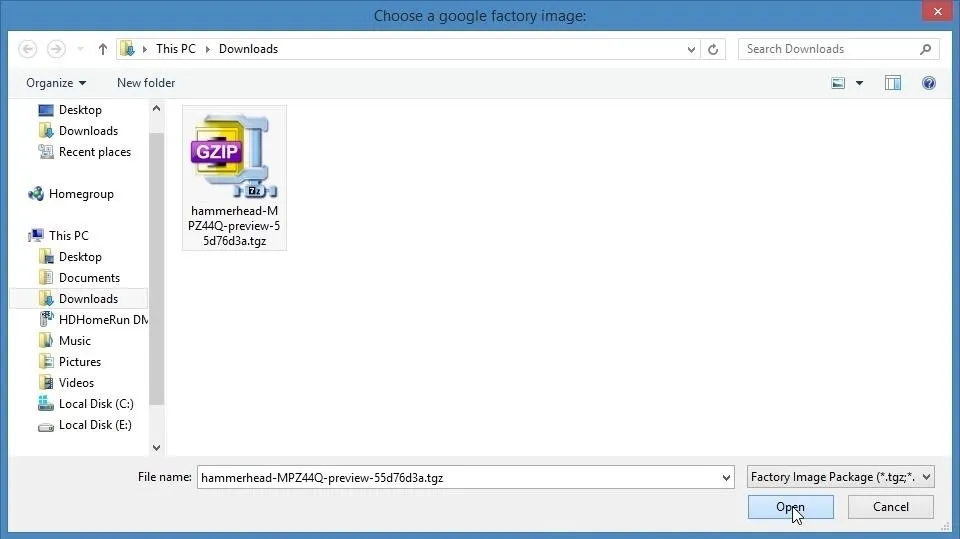Select the hammerhead GZIP file icon
The image size is (960, 539).
[x=234, y=156]
